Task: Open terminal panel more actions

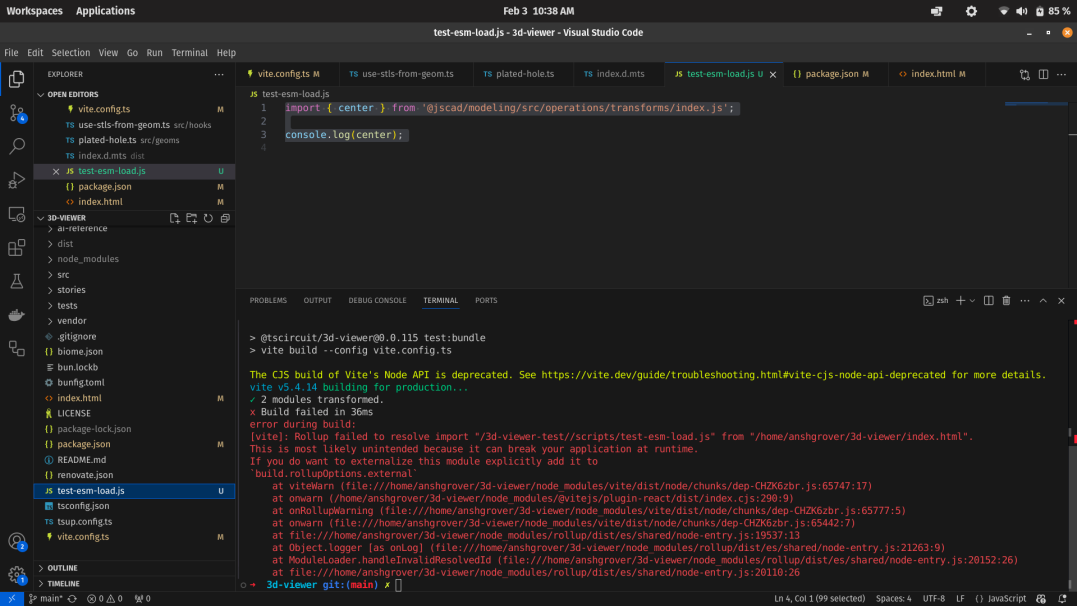Action: pyautogui.click(x=1025, y=300)
